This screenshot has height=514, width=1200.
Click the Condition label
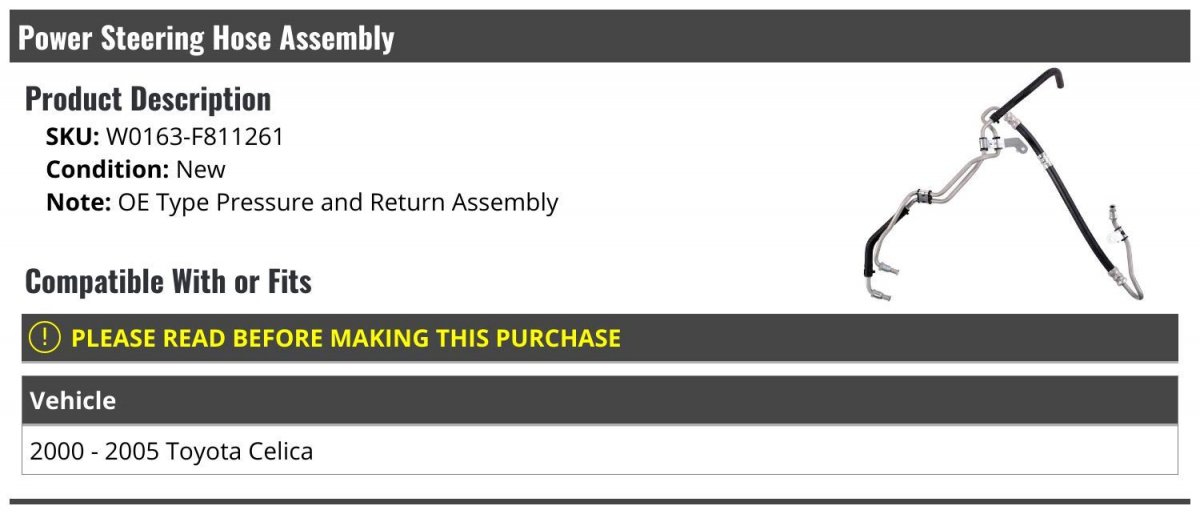click(107, 169)
